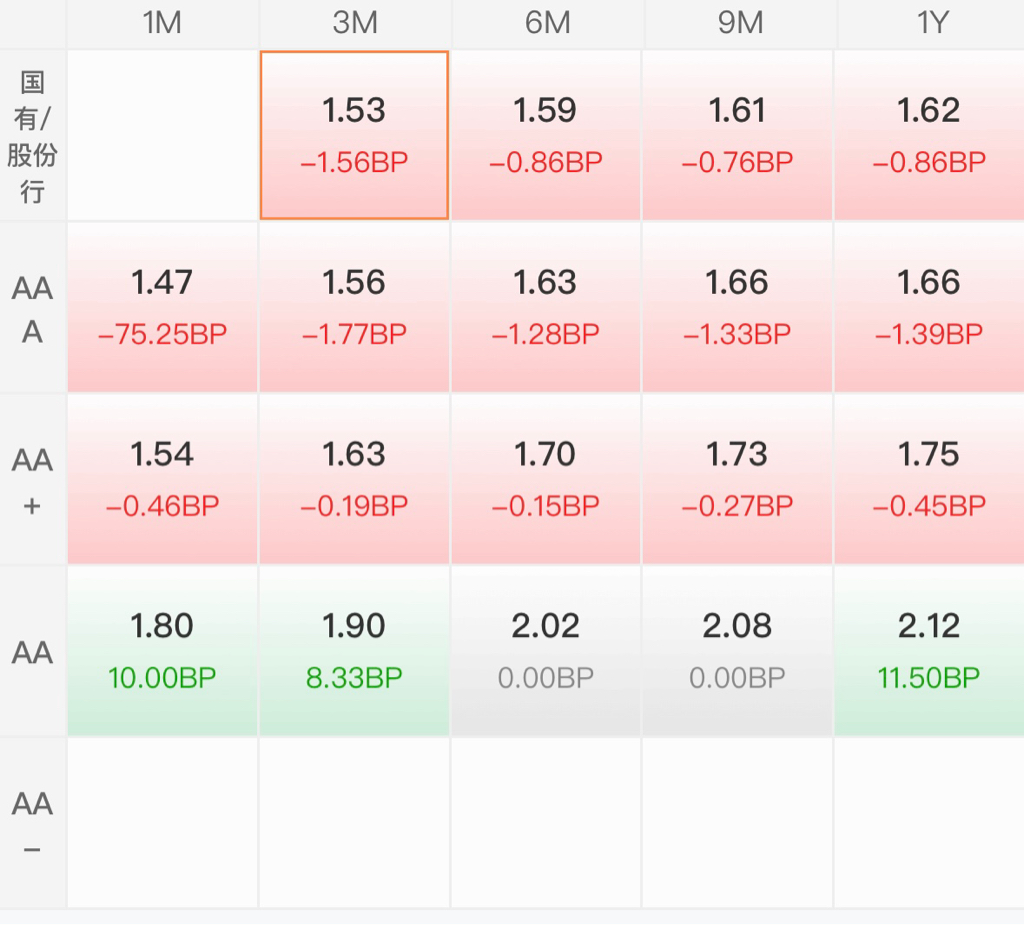Click the AAA 3M cell with -1.77BP
1024x925 pixels.
coord(354,307)
